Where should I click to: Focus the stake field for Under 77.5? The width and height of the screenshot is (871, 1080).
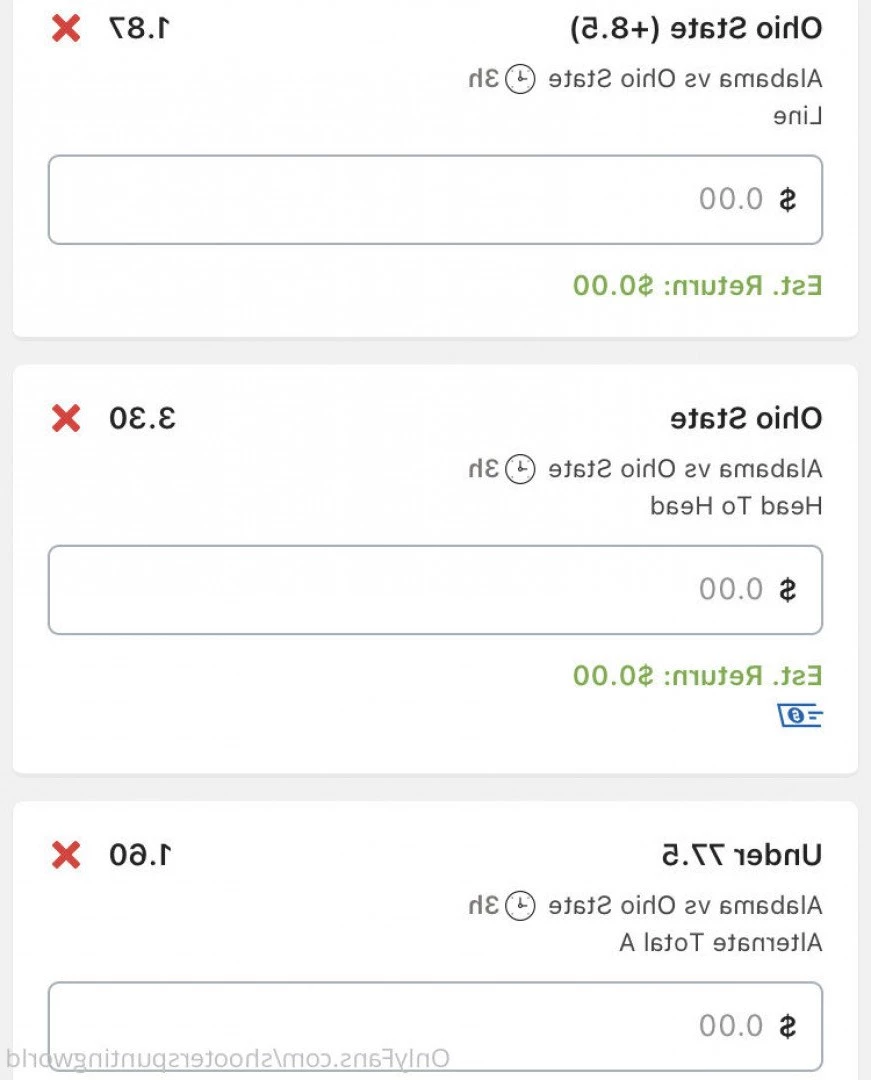435,1026
